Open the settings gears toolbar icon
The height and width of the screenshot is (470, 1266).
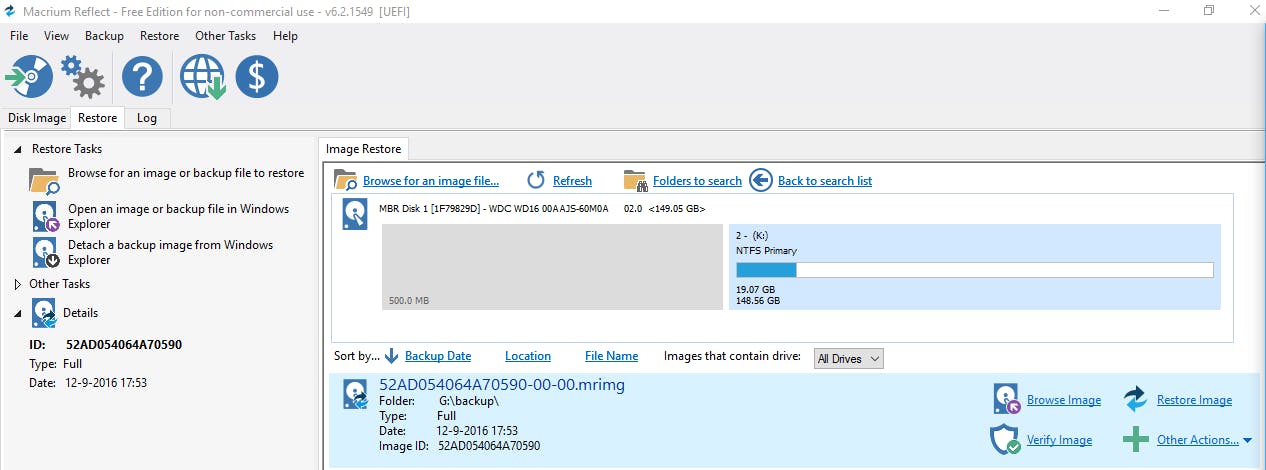pyautogui.click(x=83, y=77)
